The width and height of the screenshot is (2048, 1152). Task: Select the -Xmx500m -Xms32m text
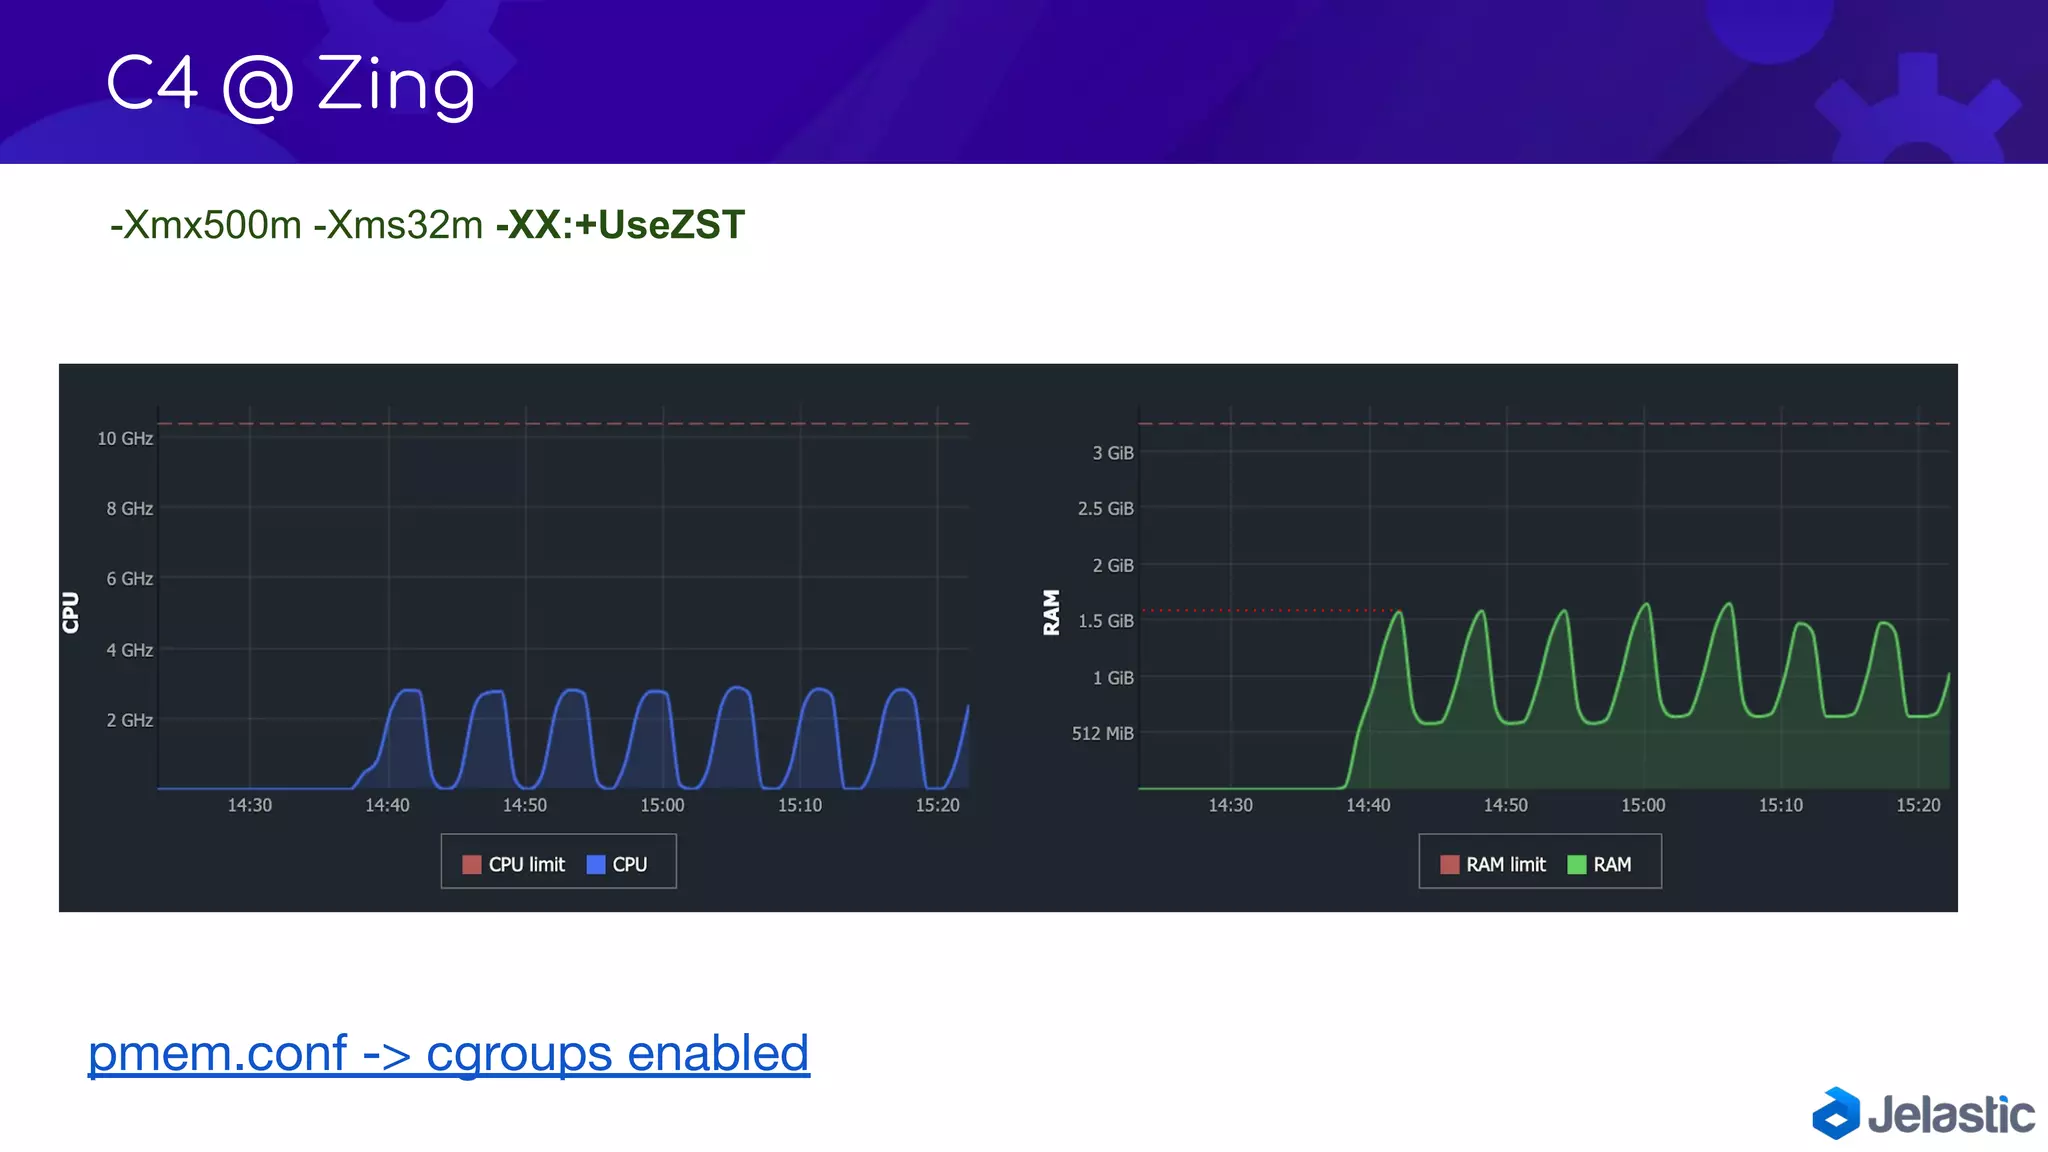point(297,225)
